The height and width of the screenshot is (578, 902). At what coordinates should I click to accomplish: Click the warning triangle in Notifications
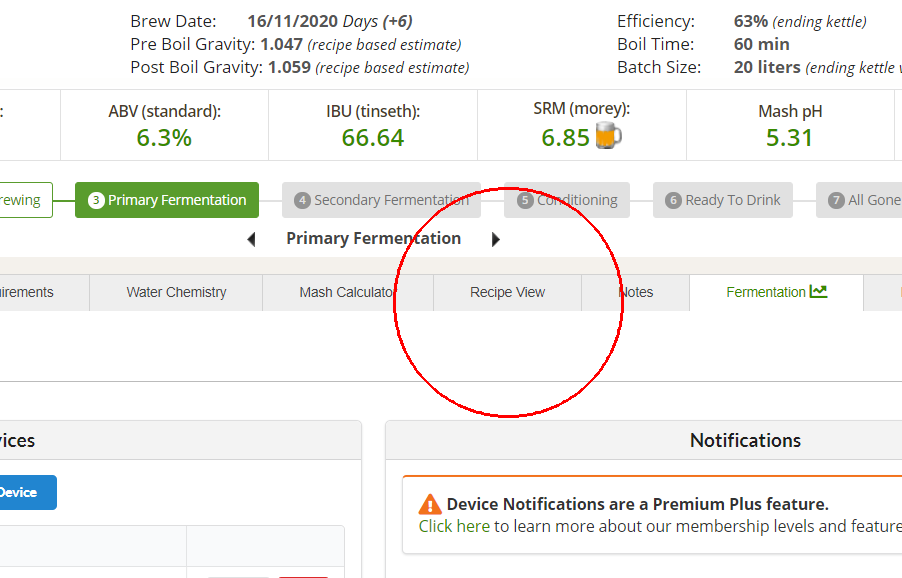pos(430,504)
